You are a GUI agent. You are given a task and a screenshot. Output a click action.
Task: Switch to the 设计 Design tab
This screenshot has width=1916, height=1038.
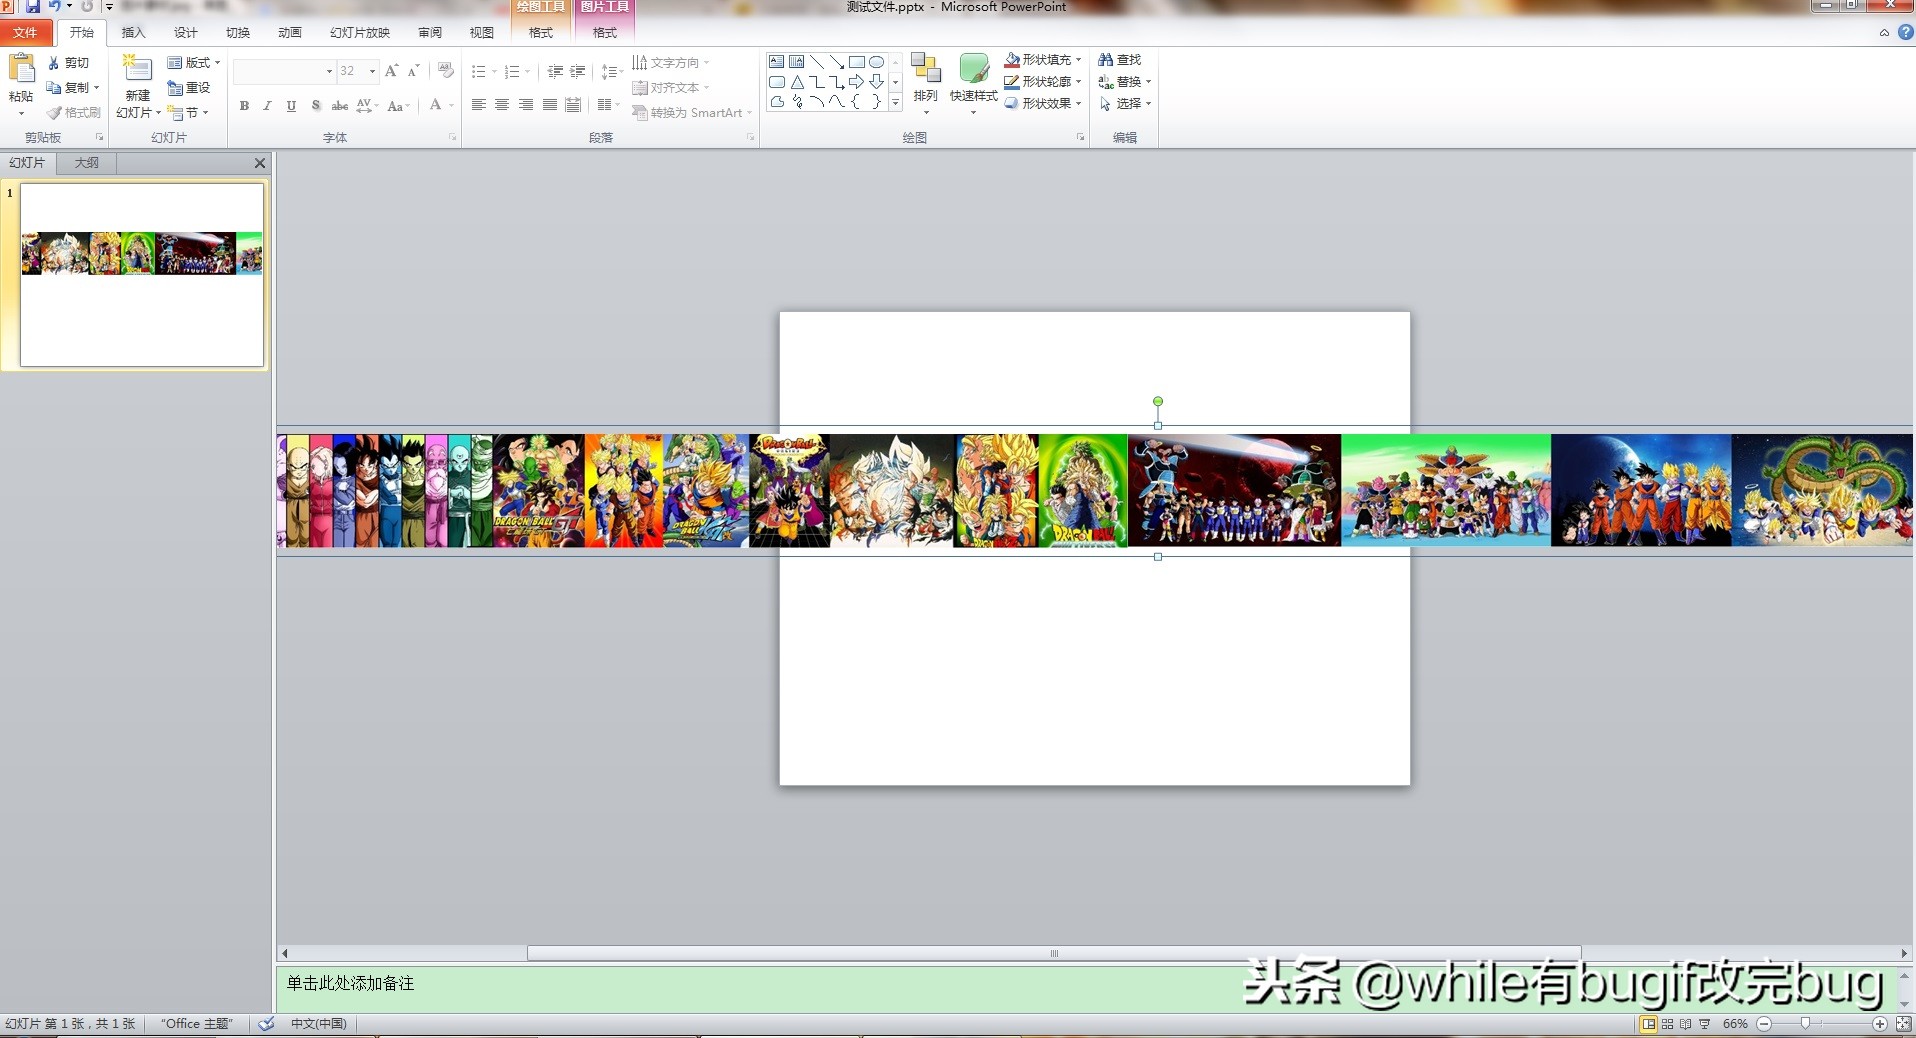point(186,33)
